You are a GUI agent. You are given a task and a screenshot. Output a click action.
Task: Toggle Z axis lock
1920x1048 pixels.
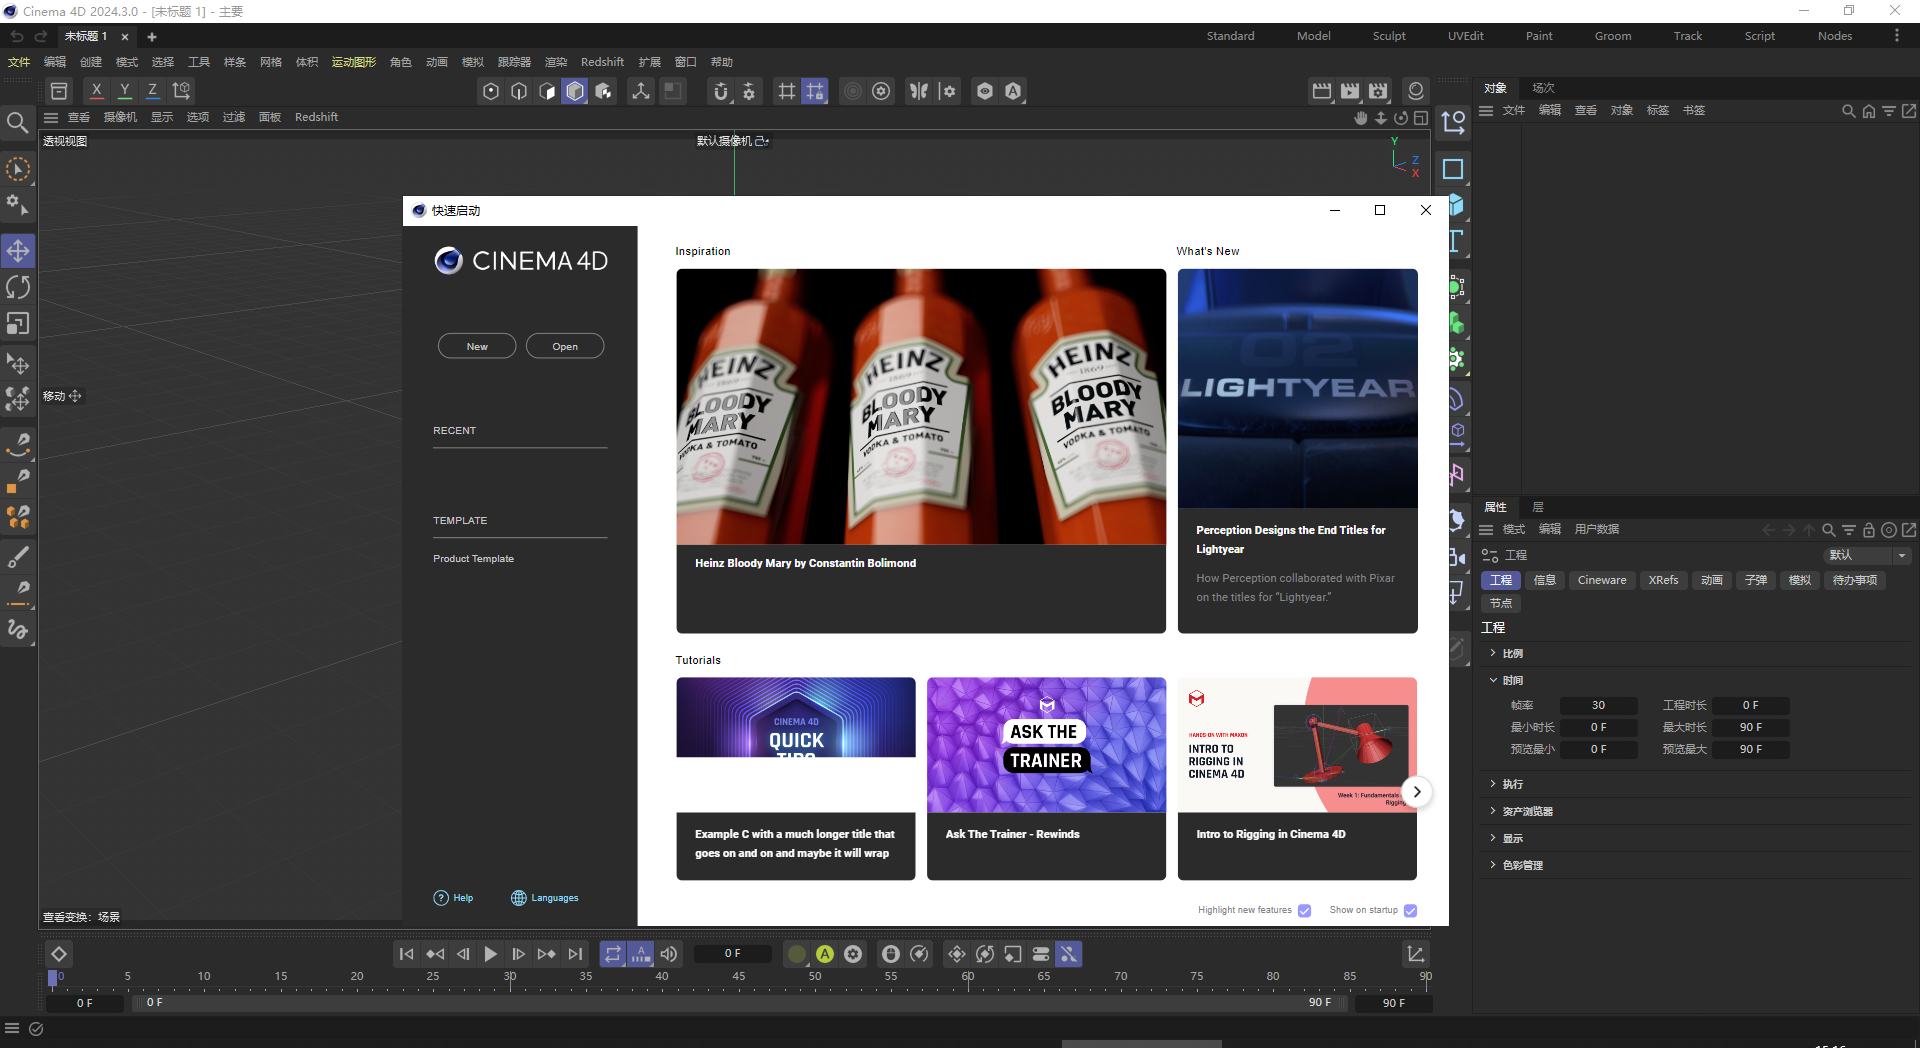coord(153,91)
